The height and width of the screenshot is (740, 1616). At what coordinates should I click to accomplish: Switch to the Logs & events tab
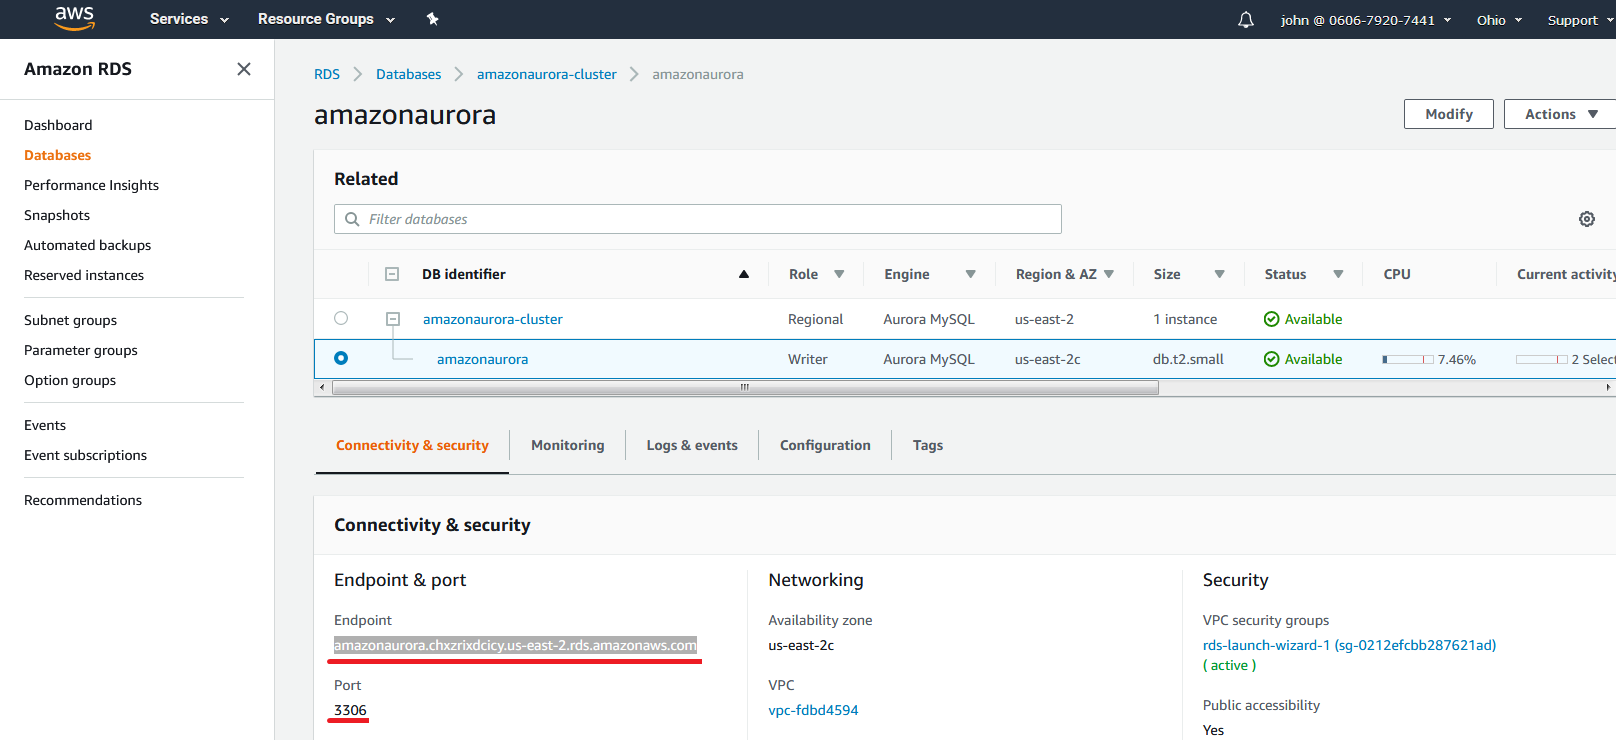[692, 445]
